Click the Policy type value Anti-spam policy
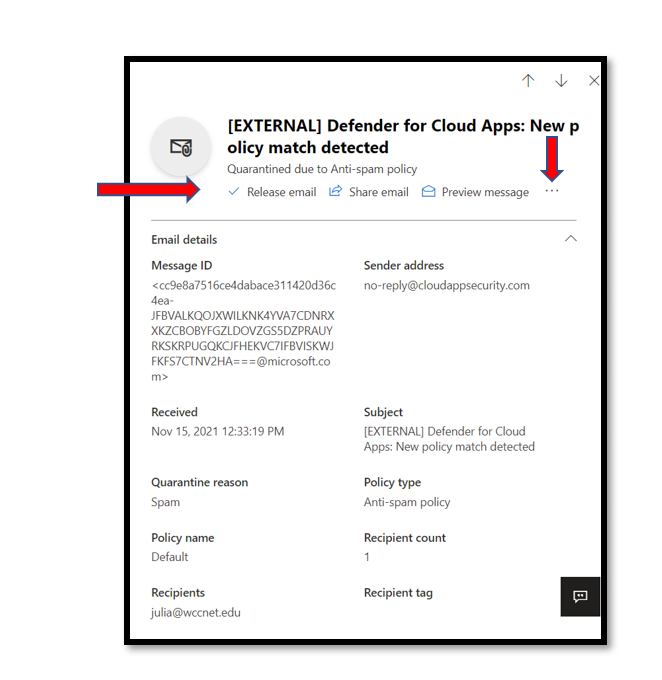Screen dimensions: 662x680 407,502
